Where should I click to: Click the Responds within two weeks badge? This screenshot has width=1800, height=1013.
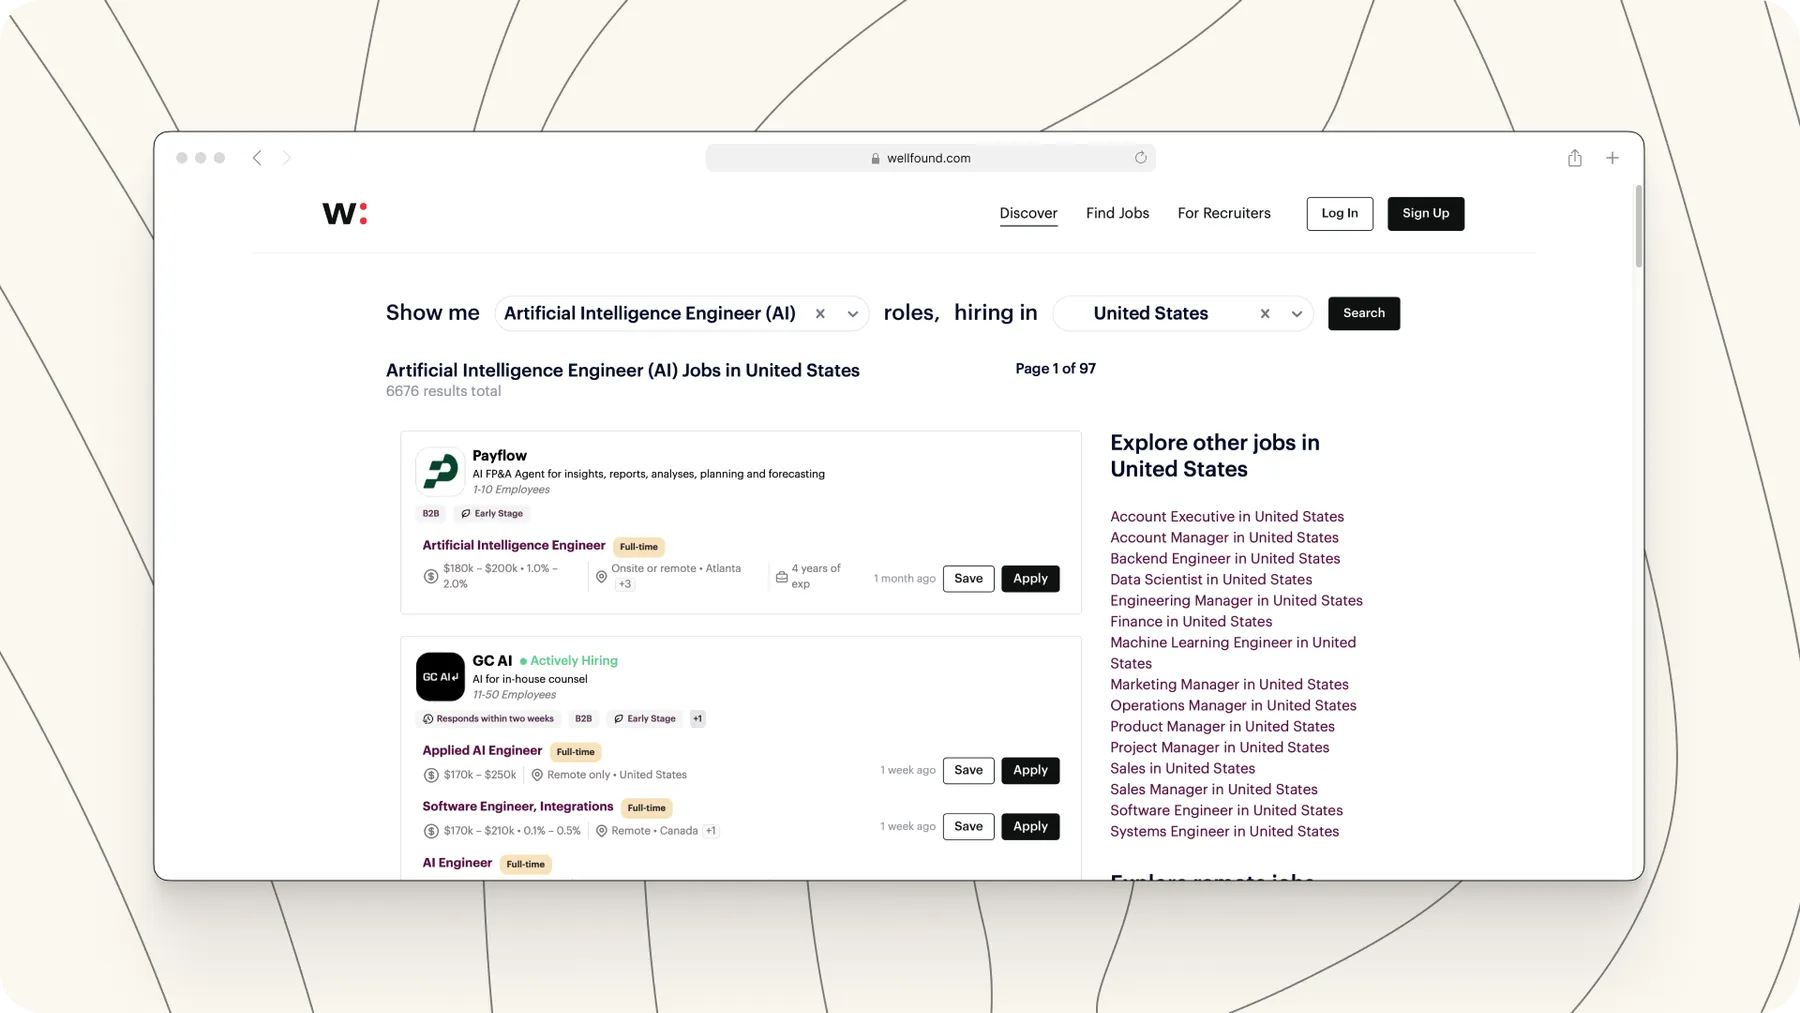pyautogui.click(x=488, y=719)
